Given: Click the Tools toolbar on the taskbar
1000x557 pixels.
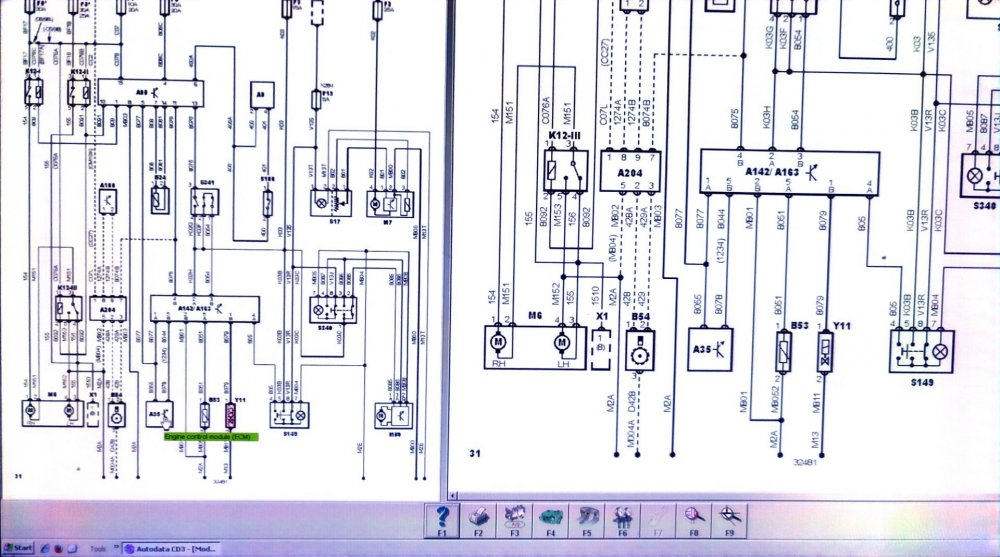Looking at the screenshot, I should click(98, 548).
